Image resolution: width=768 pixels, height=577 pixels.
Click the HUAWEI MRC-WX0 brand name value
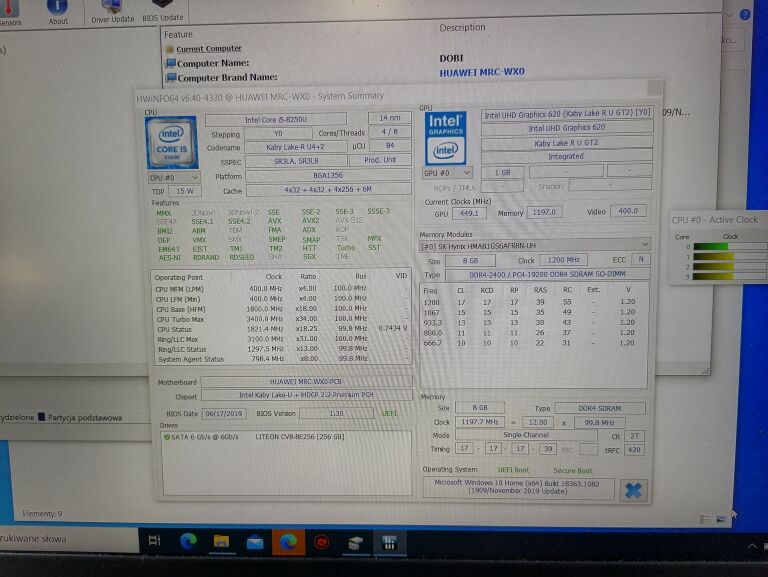(x=482, y=72)
